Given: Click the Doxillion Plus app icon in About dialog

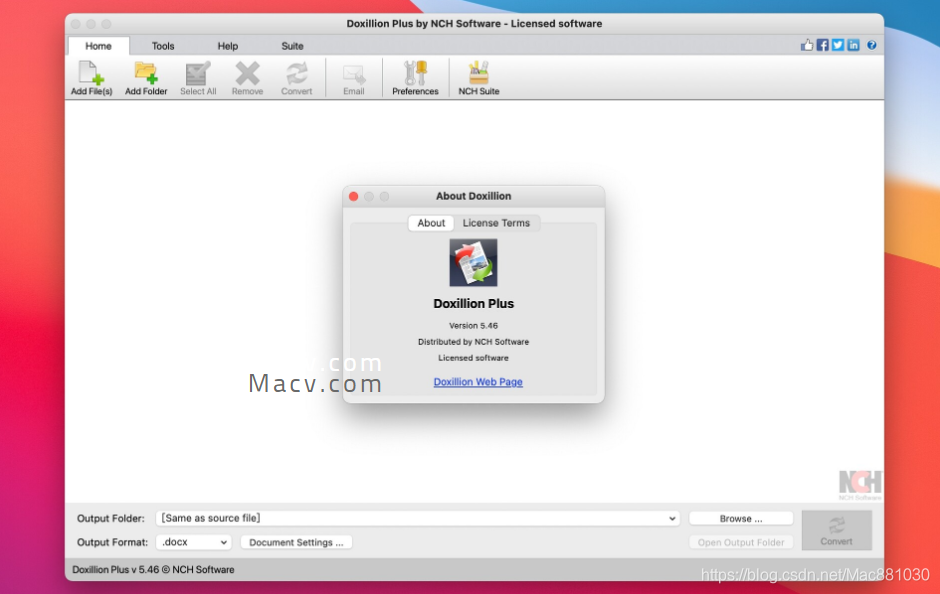Looking at the screenshot, I should (x=473, y=263).
